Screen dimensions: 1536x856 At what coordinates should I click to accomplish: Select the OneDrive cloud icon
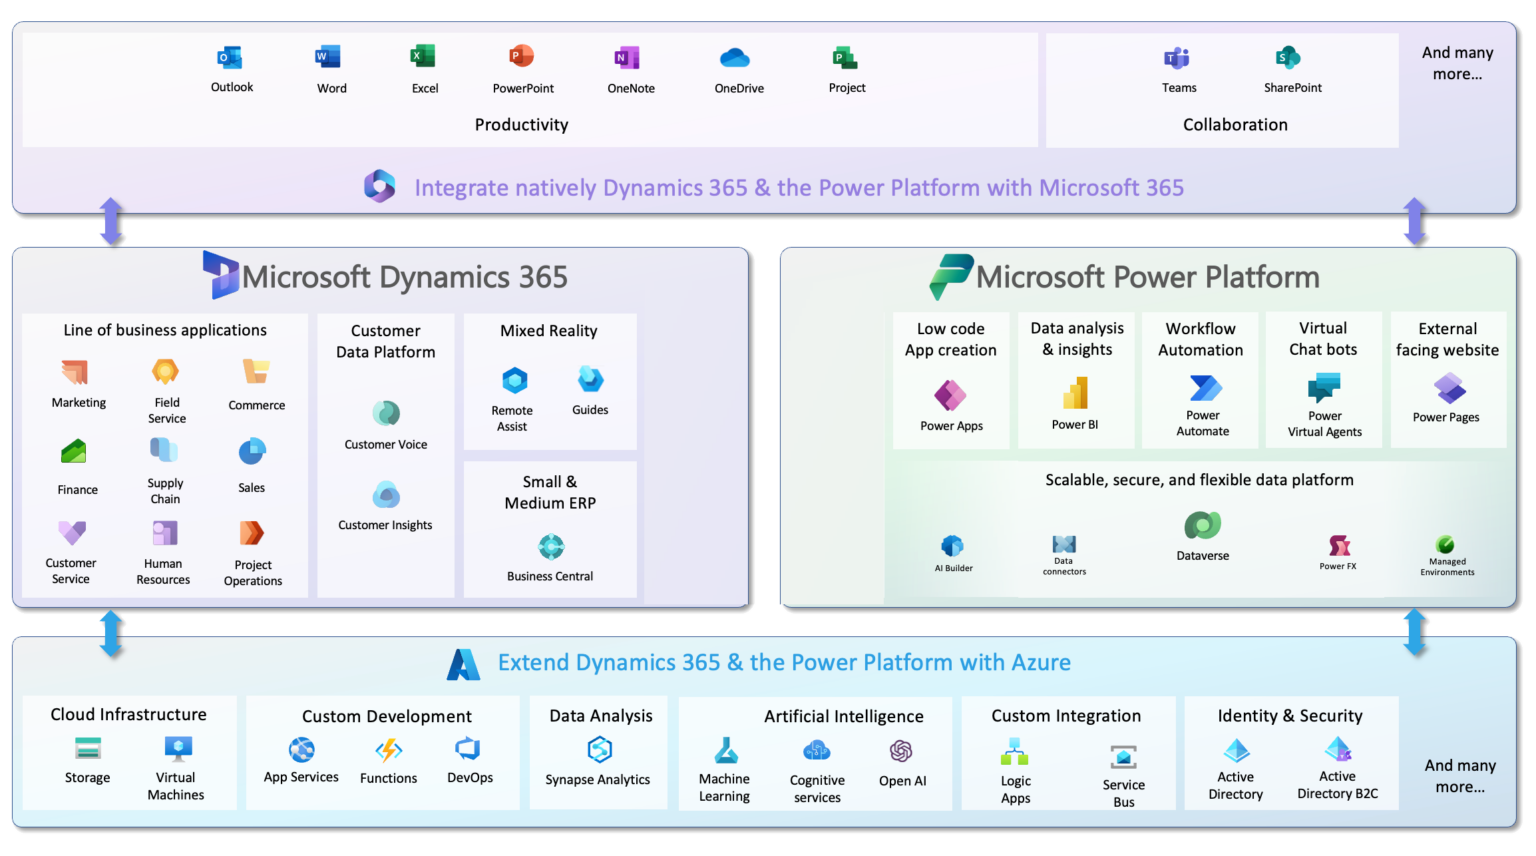pyautogui.click(x=735, y=58)
